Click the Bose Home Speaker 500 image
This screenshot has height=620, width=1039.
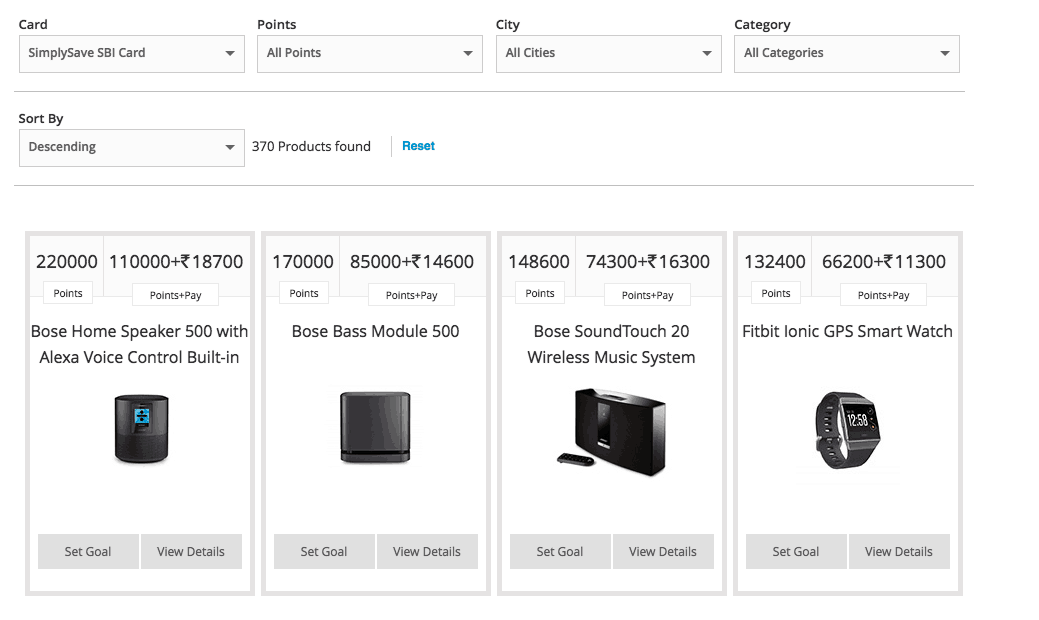(140, 428)
